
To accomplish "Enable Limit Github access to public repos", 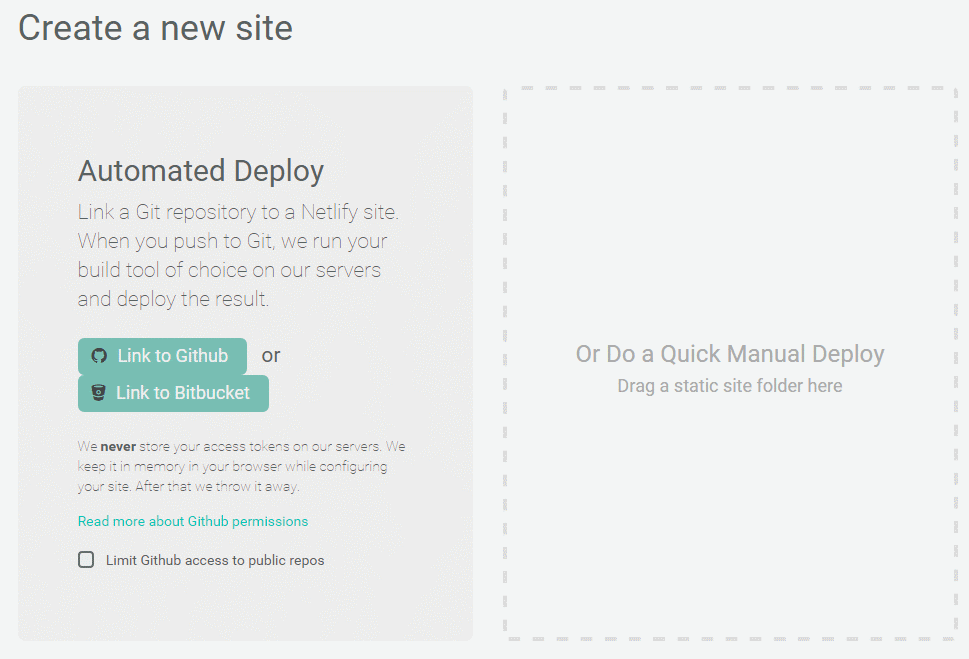I will point(86,559).
